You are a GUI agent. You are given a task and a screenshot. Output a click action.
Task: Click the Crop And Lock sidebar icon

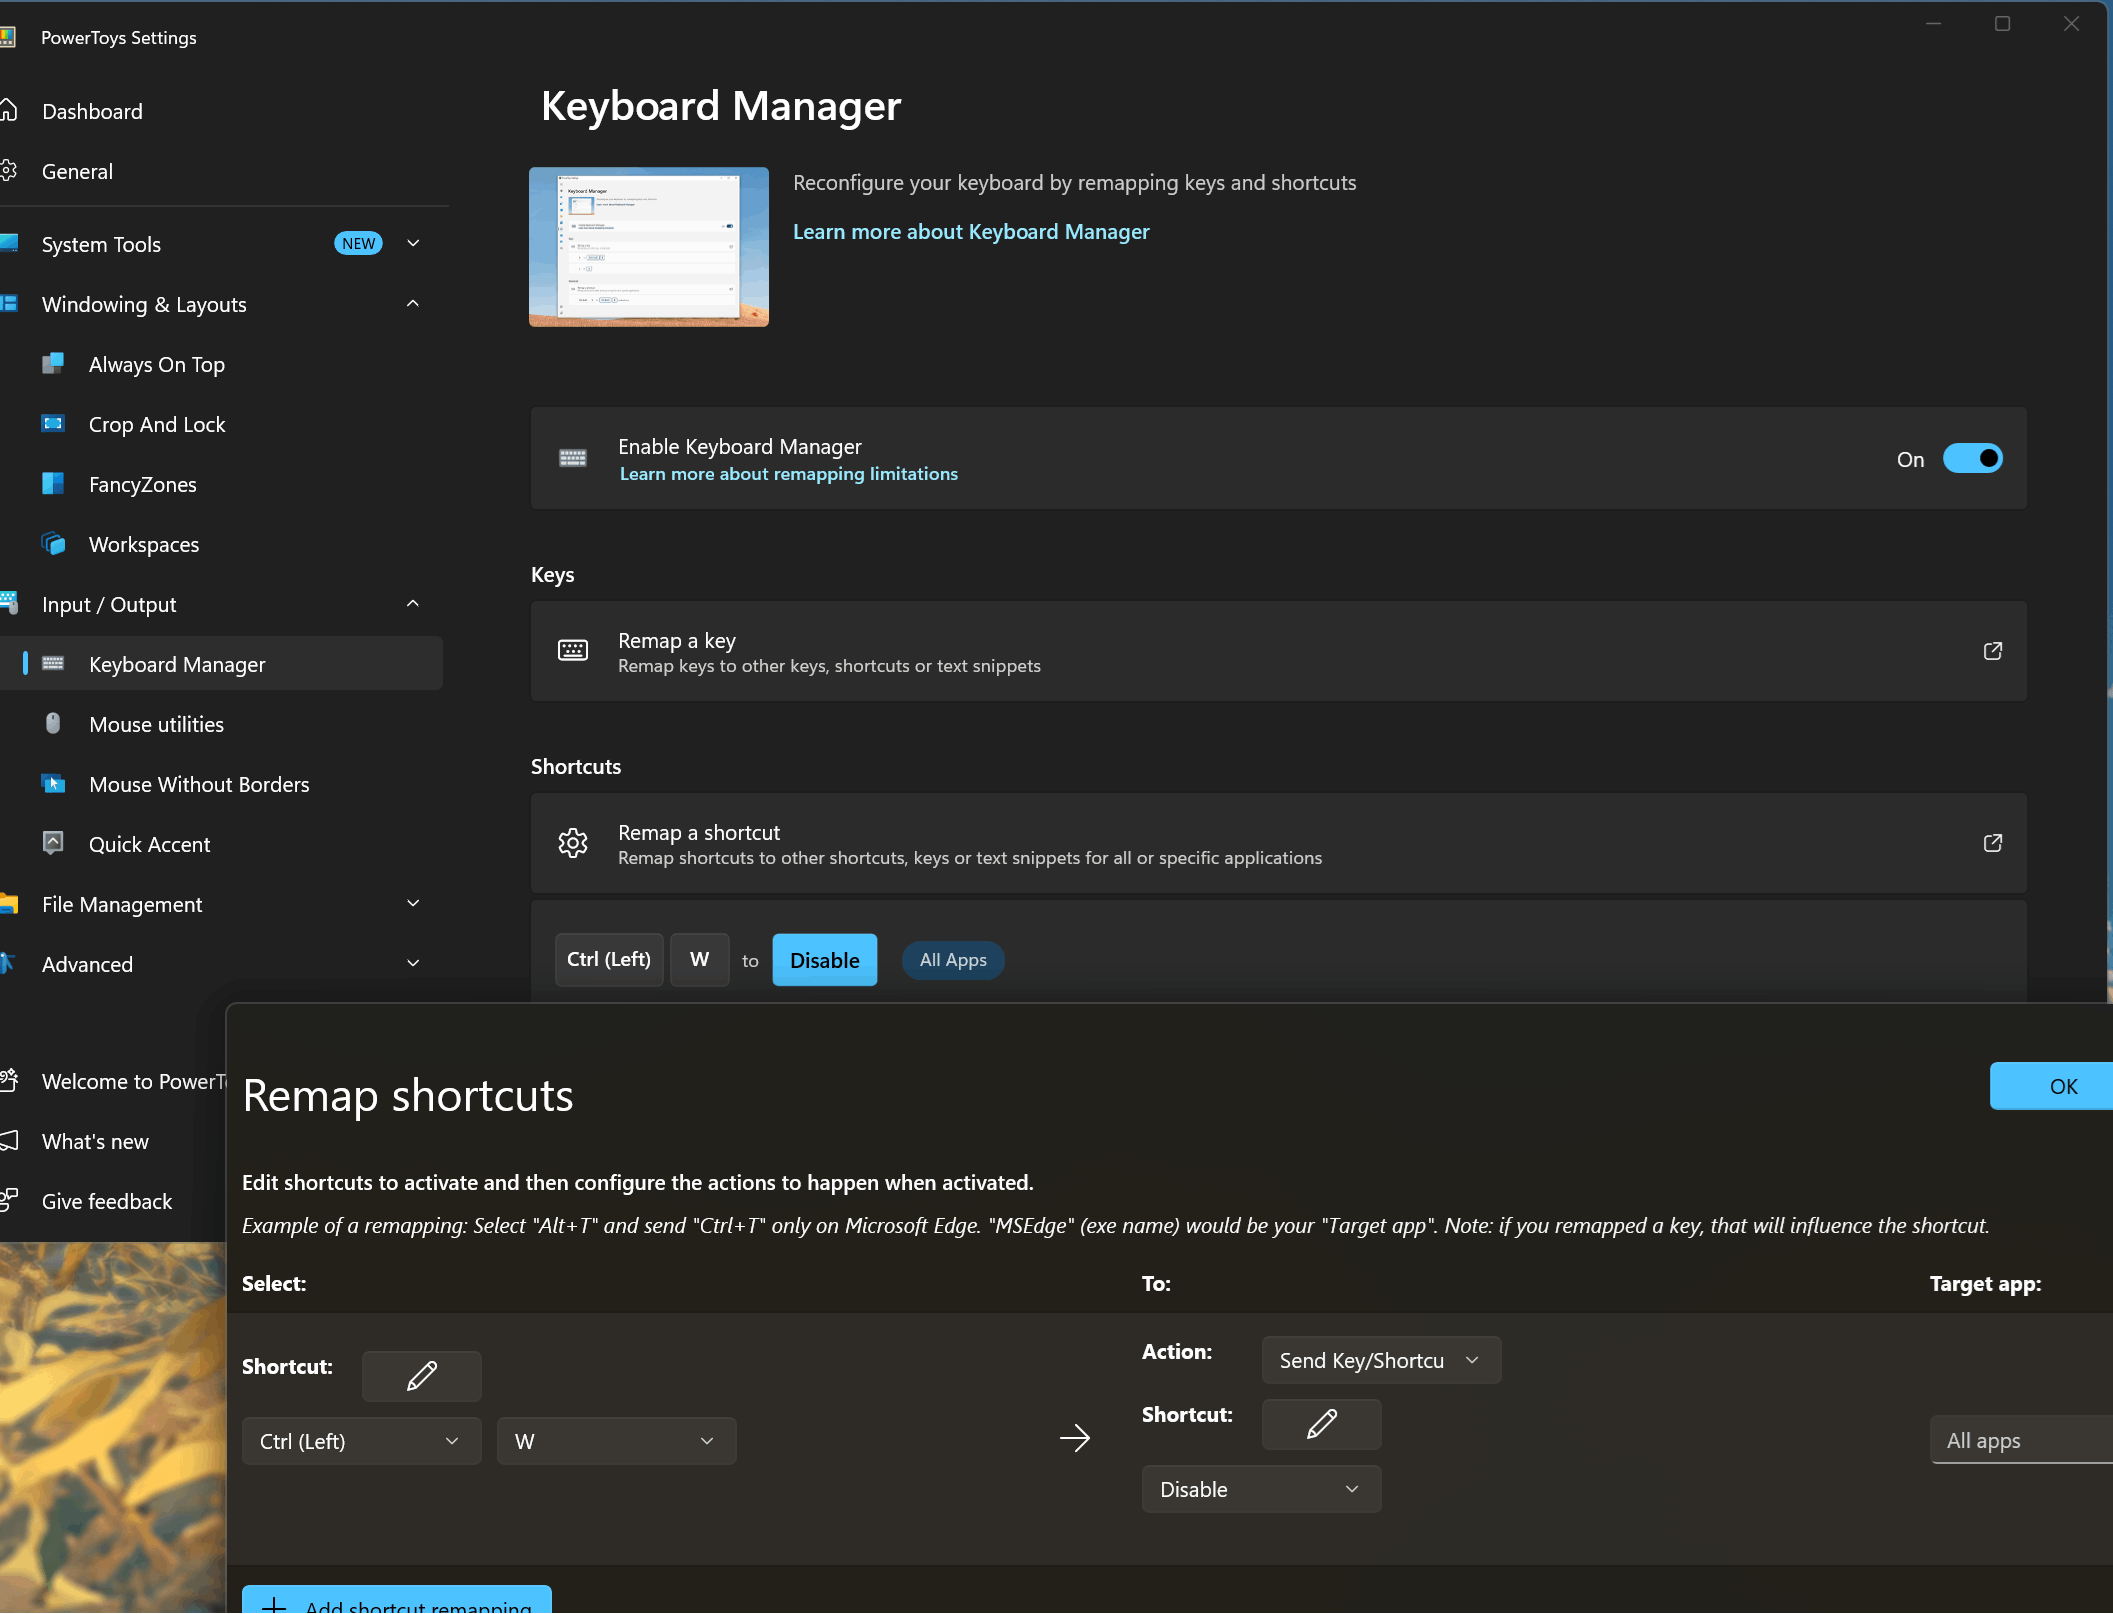pos(53,424)
